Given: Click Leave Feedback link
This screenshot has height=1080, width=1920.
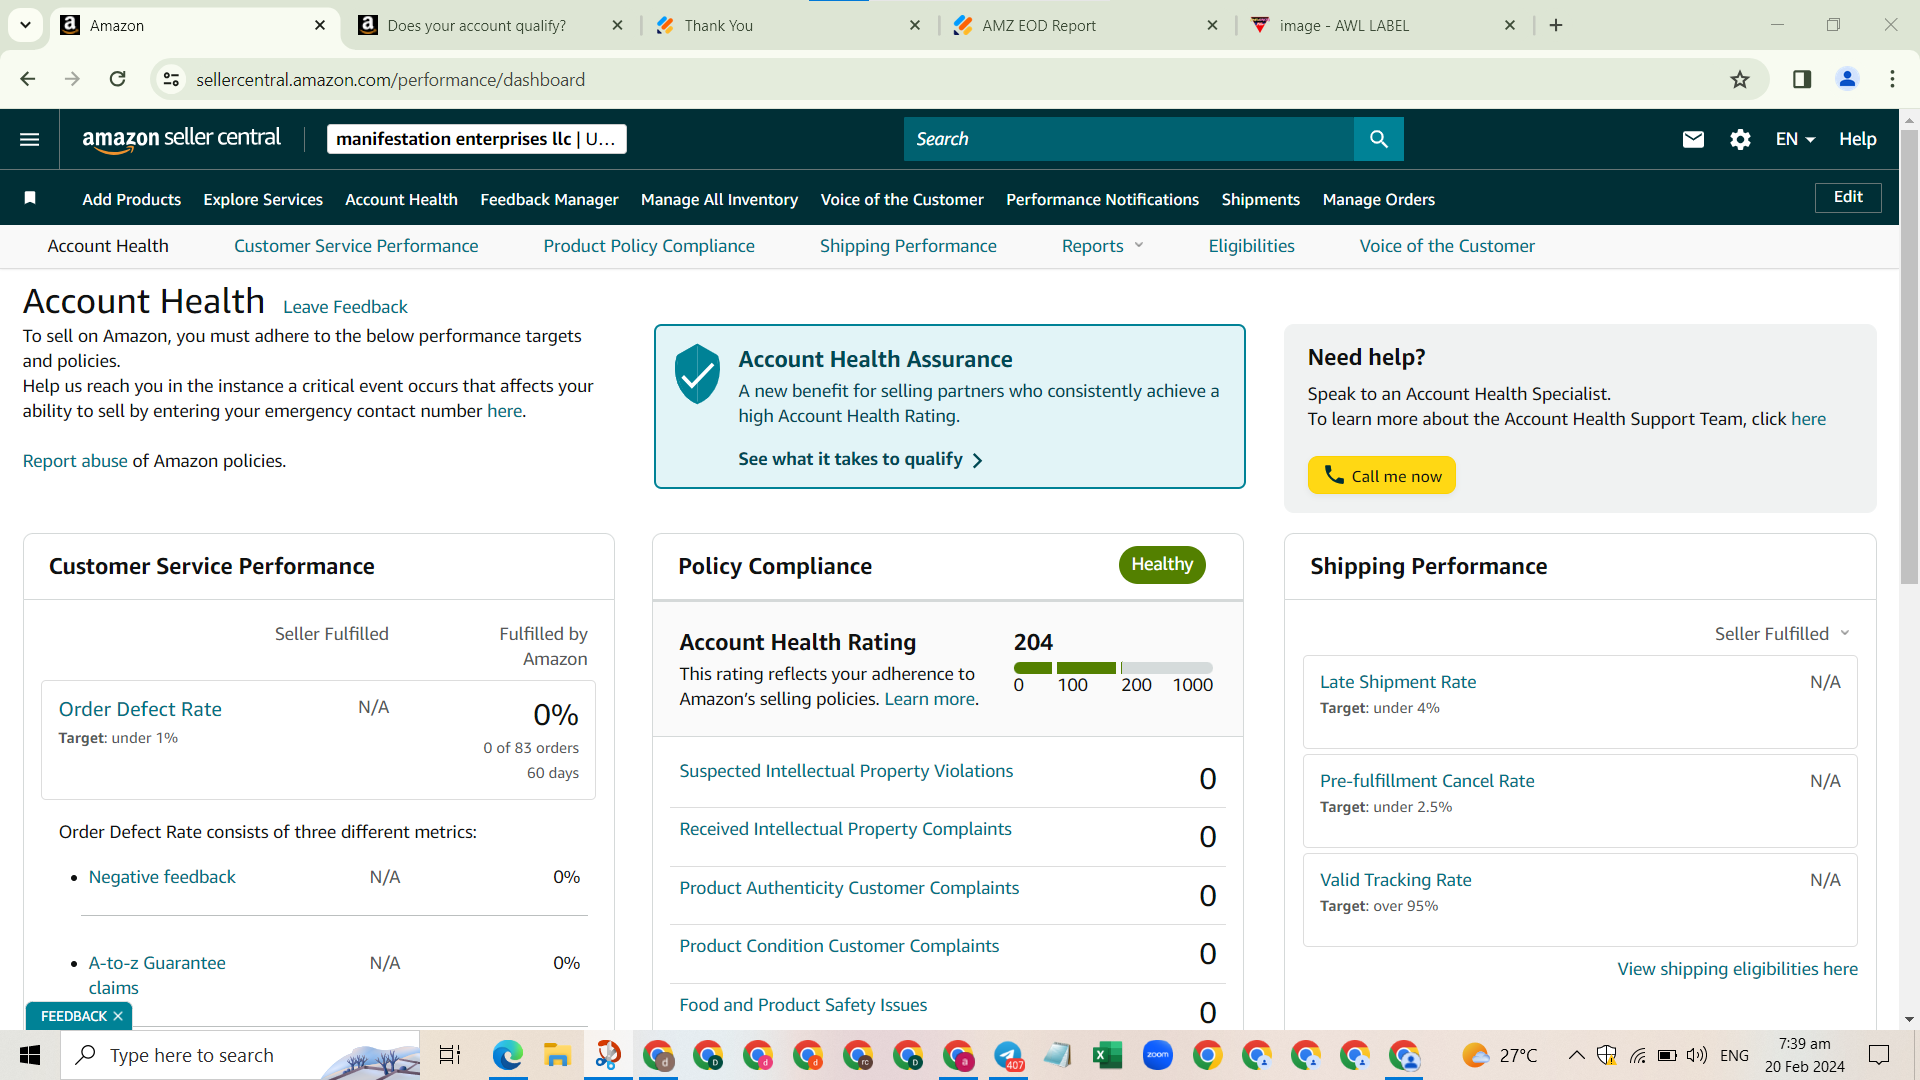Looking at the screenshot, I should (x=345, y=307).
